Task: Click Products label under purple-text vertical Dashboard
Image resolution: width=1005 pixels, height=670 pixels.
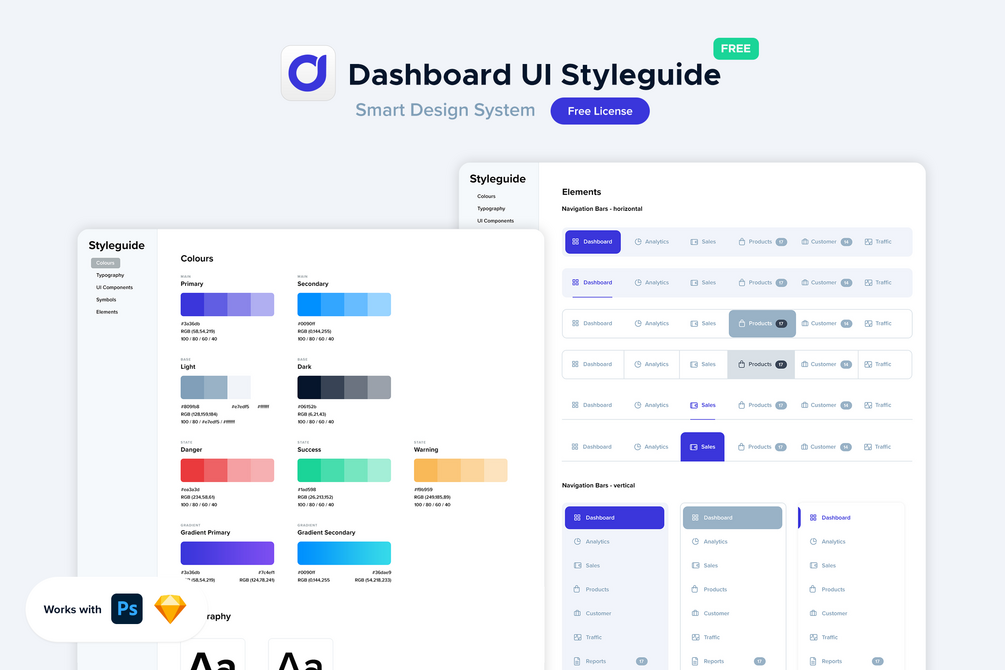Action: click(833, 589)
